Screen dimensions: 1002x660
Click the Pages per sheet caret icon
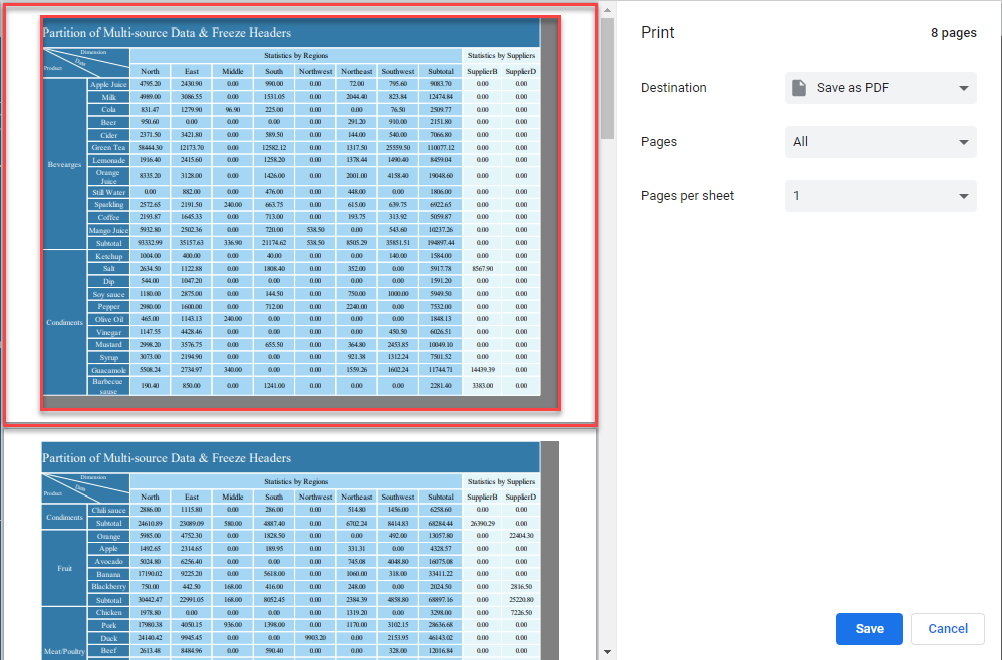pyautogui.click(x=963, y=195)
